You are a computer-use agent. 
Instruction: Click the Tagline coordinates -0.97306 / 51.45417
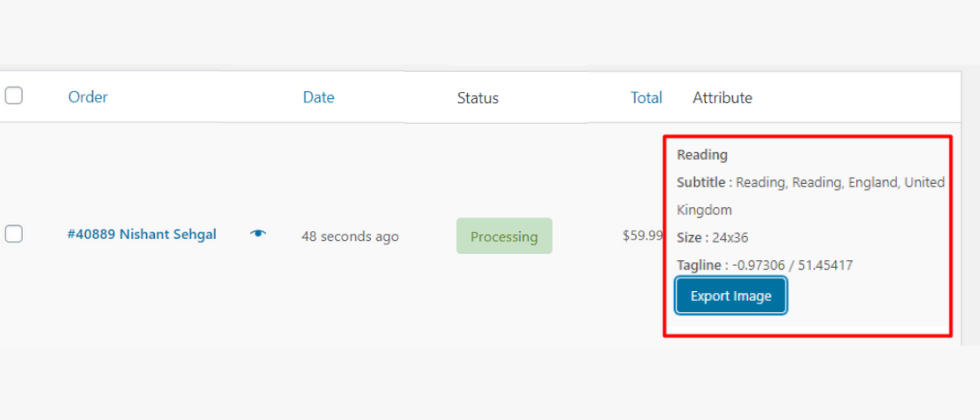point(792,265)
